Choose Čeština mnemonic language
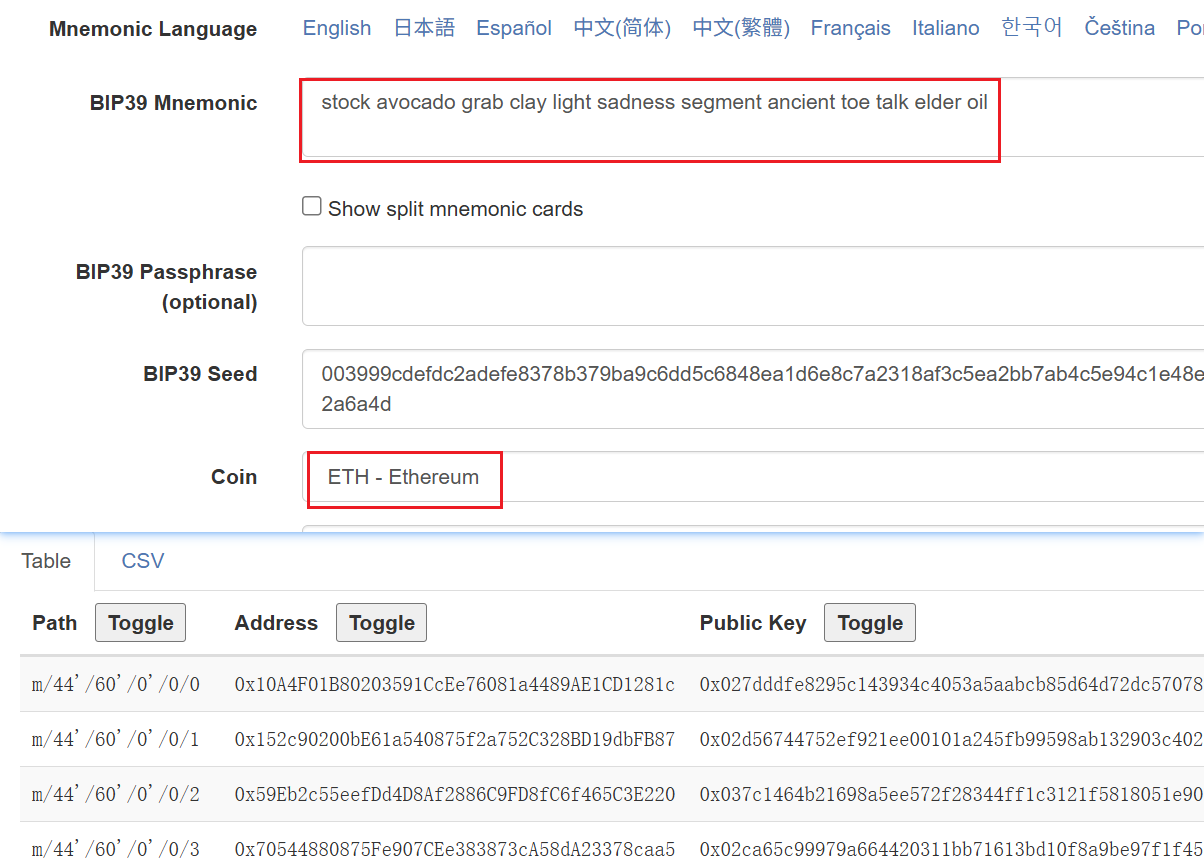 click(x=1119, y=28)
